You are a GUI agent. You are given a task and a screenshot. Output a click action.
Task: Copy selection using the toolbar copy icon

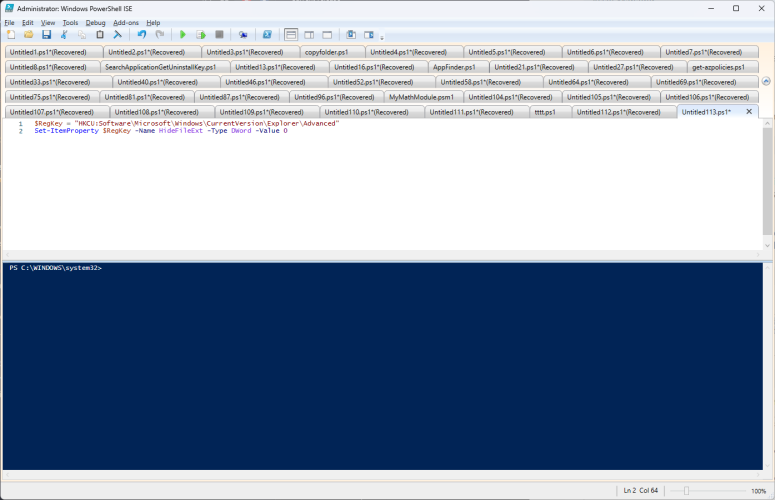82,35
